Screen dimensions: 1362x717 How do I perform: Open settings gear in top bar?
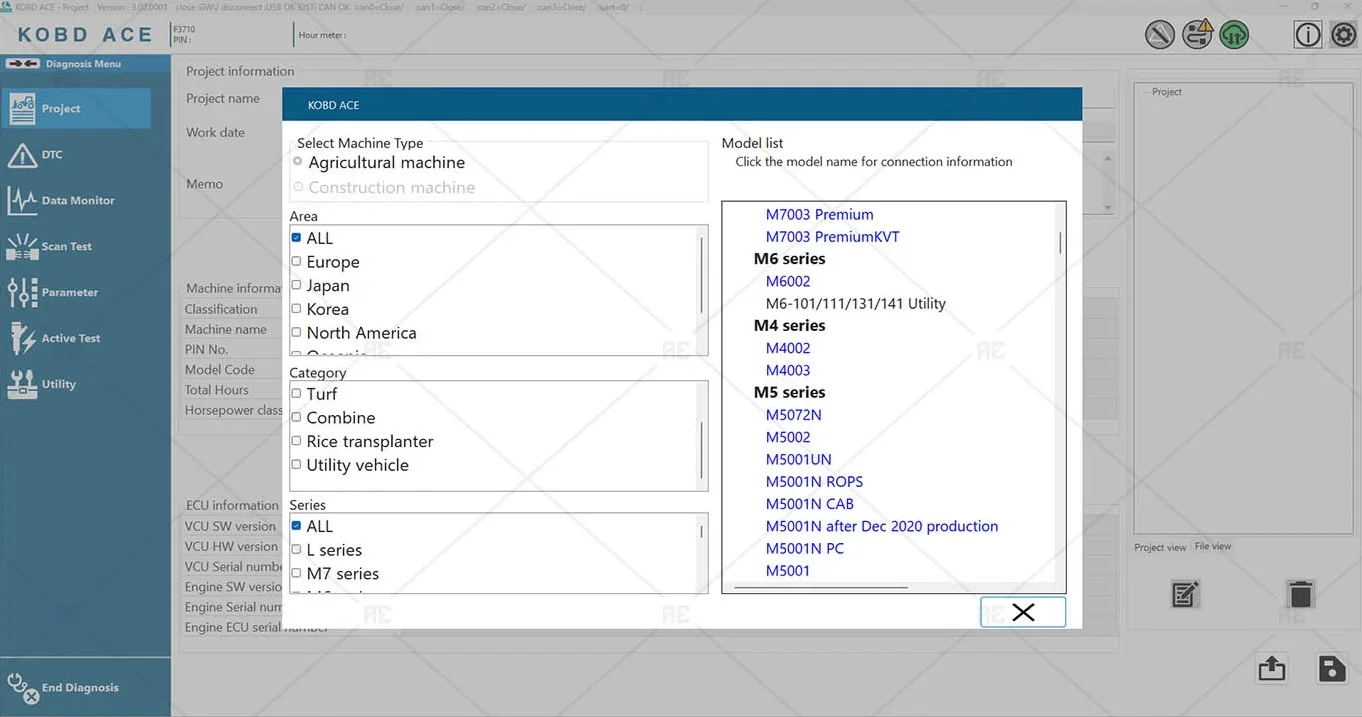(1344, 35)
